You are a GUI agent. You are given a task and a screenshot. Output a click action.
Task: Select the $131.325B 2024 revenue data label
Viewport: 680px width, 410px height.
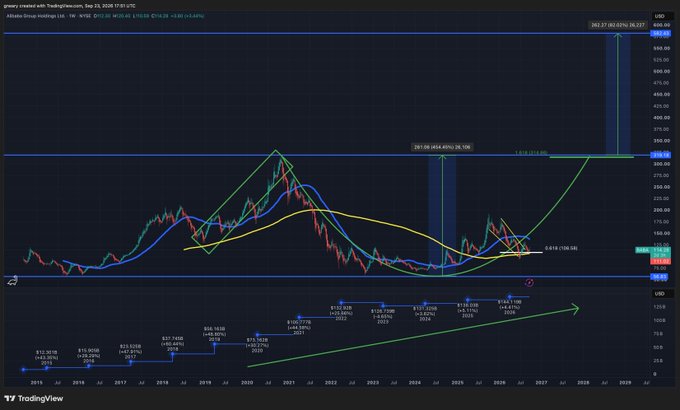click(425, 313)
